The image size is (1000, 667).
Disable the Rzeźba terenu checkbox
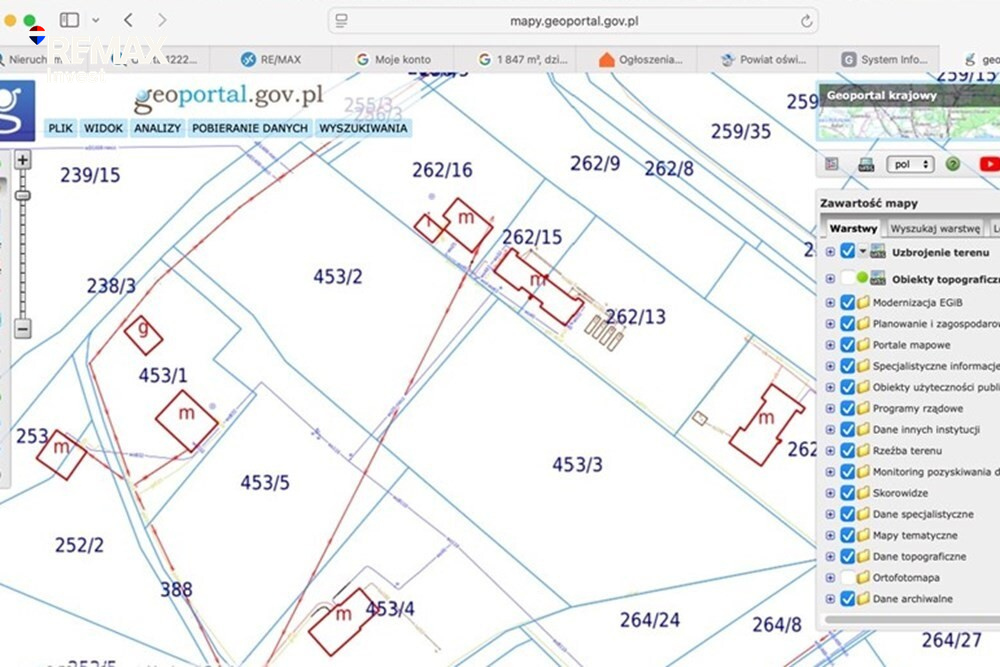pos(847,451)
